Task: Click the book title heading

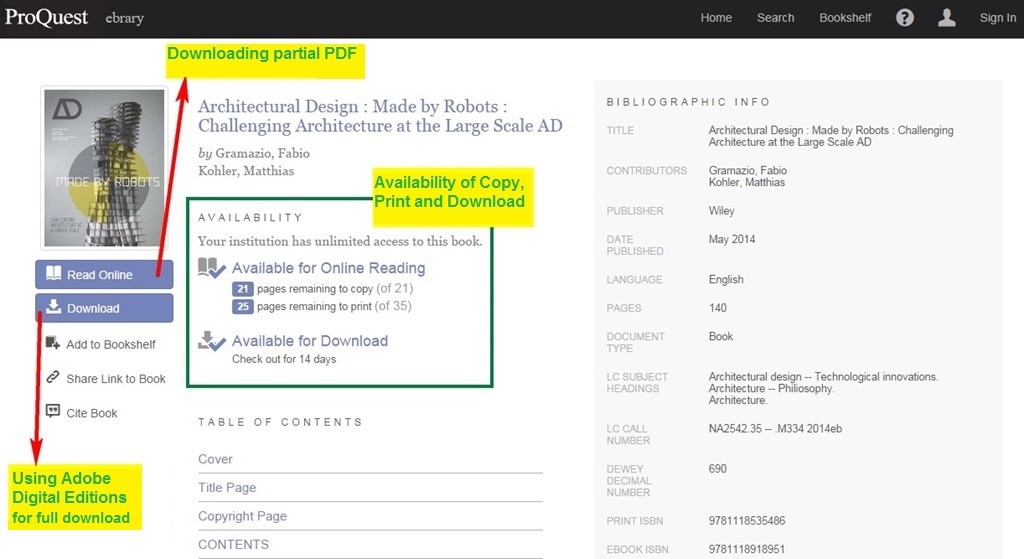Action: click(x=380, y=116)
